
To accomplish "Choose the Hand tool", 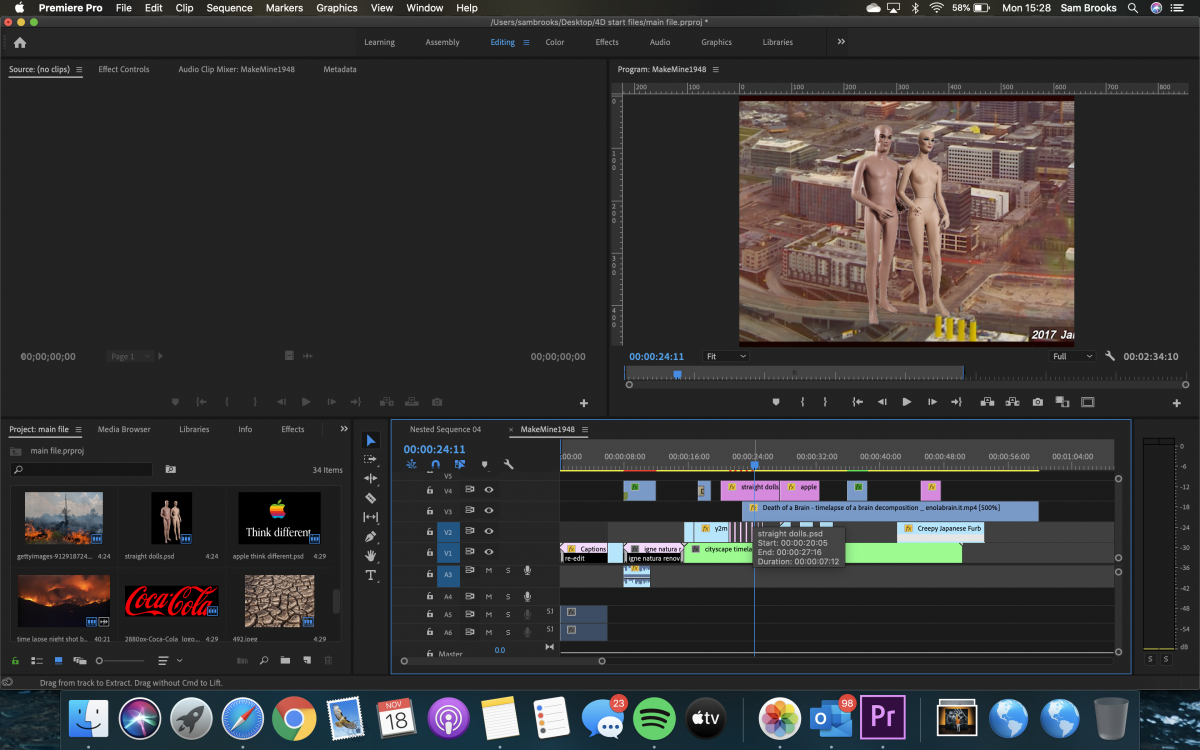I will coord(370,555).
